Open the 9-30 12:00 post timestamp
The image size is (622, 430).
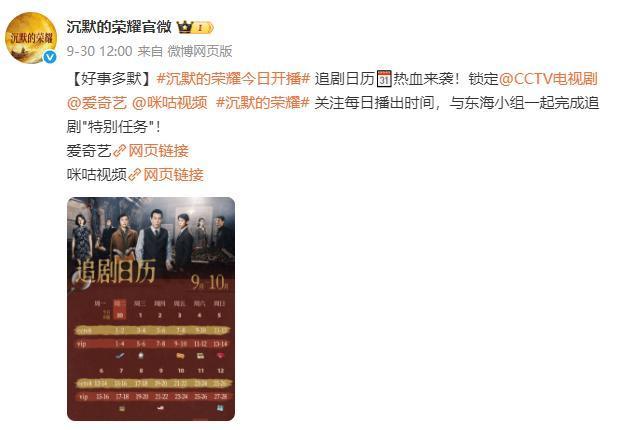99,51
